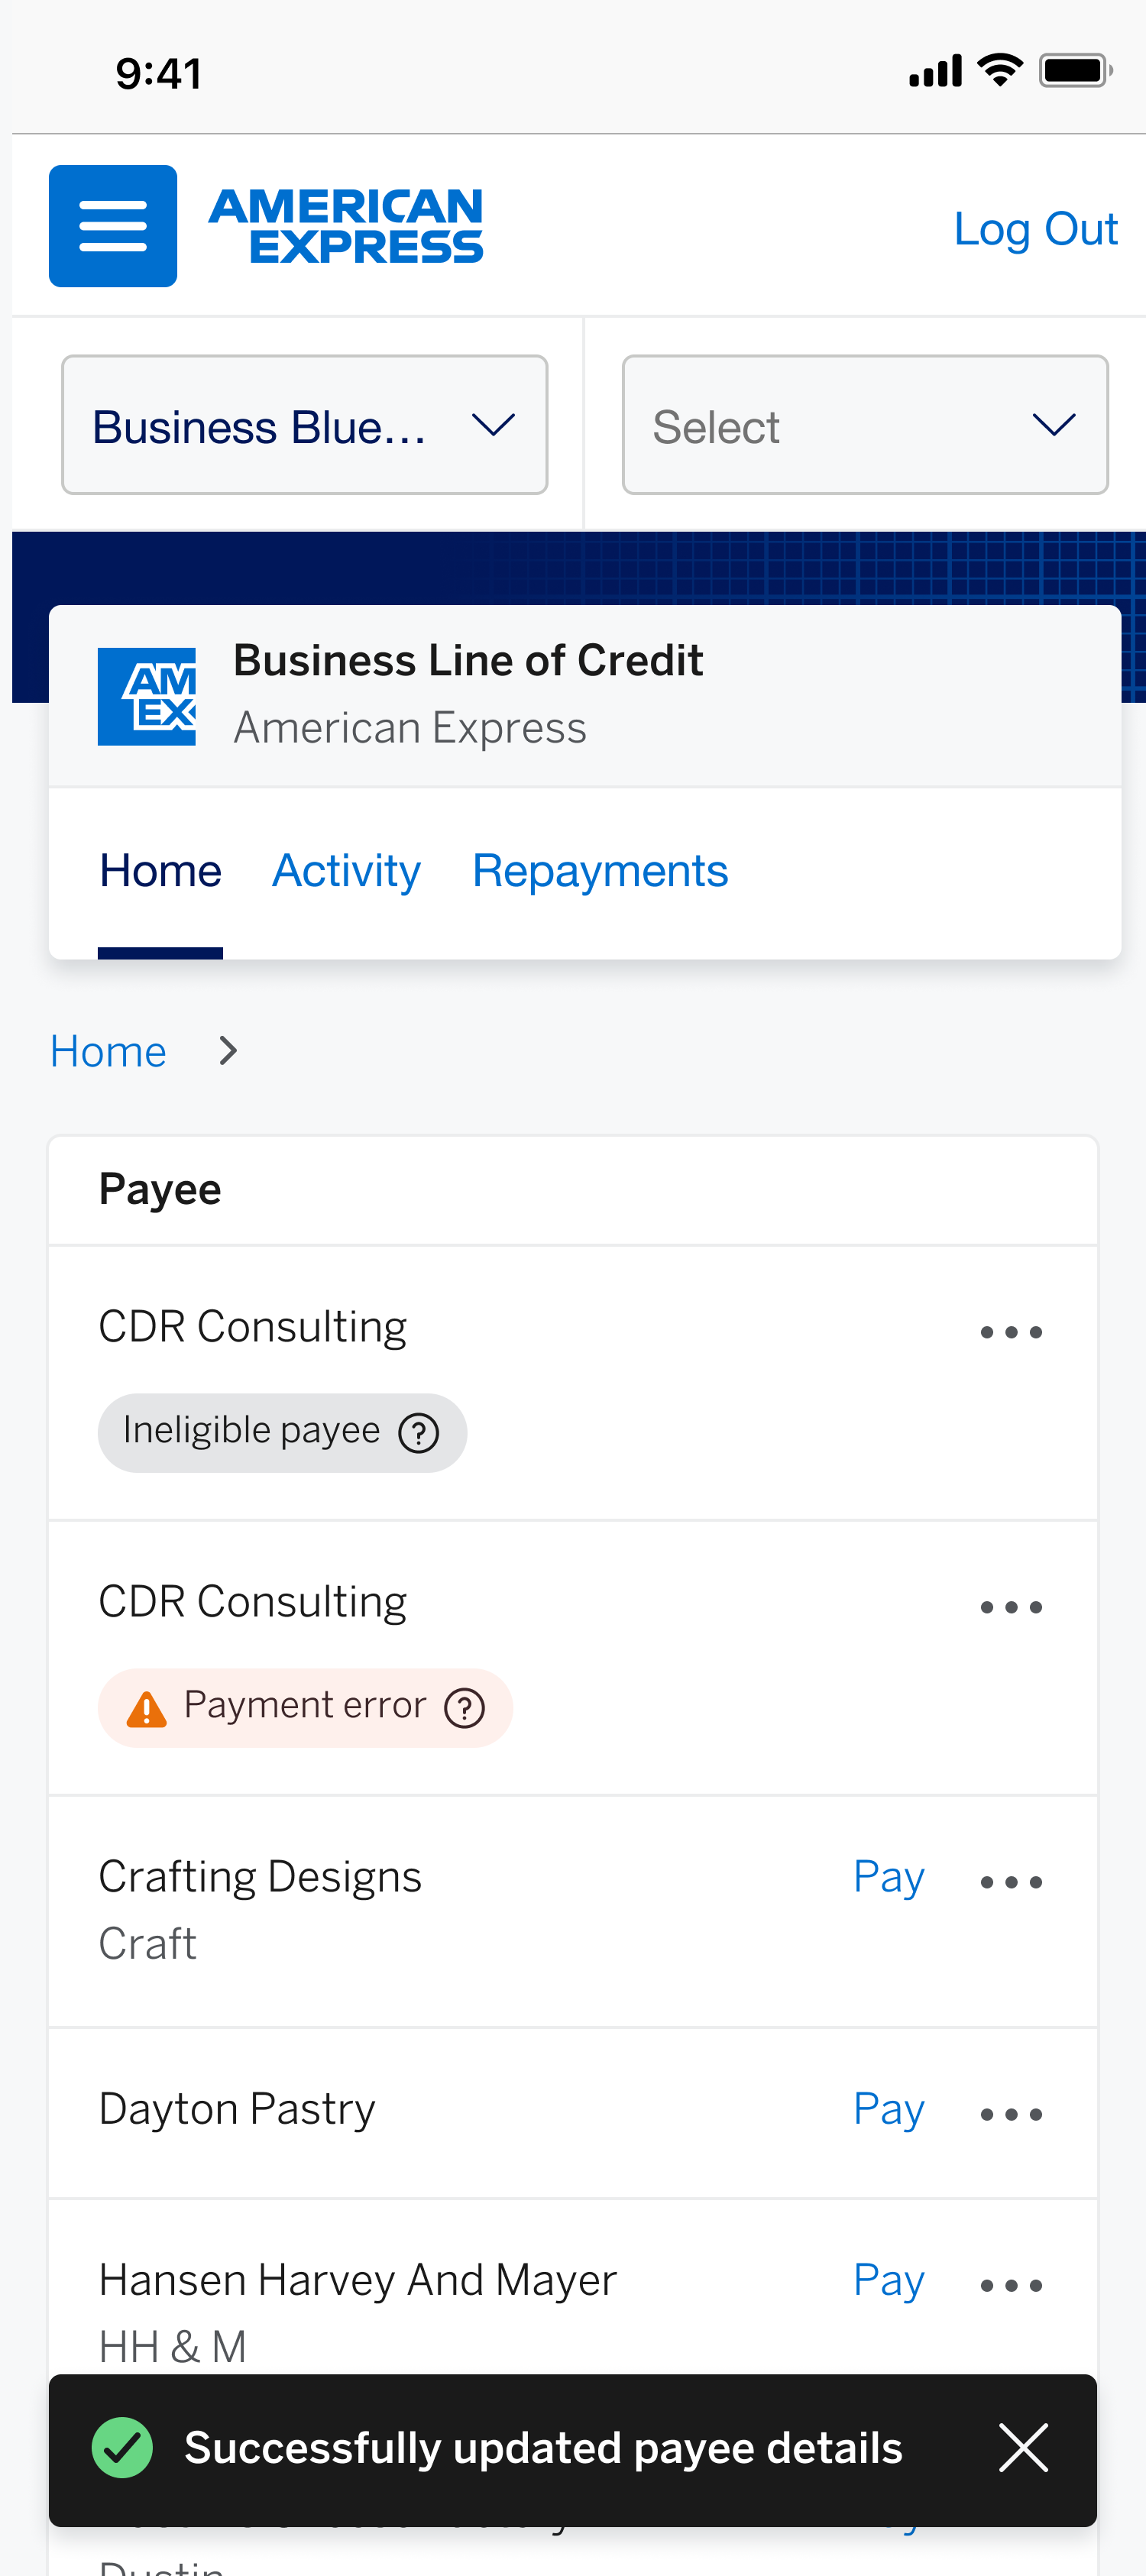The width and height of the screenshot is (1146, 2576).
Task: Open three-dot menu for payee with Payment error
Action: (1011, 1607)
